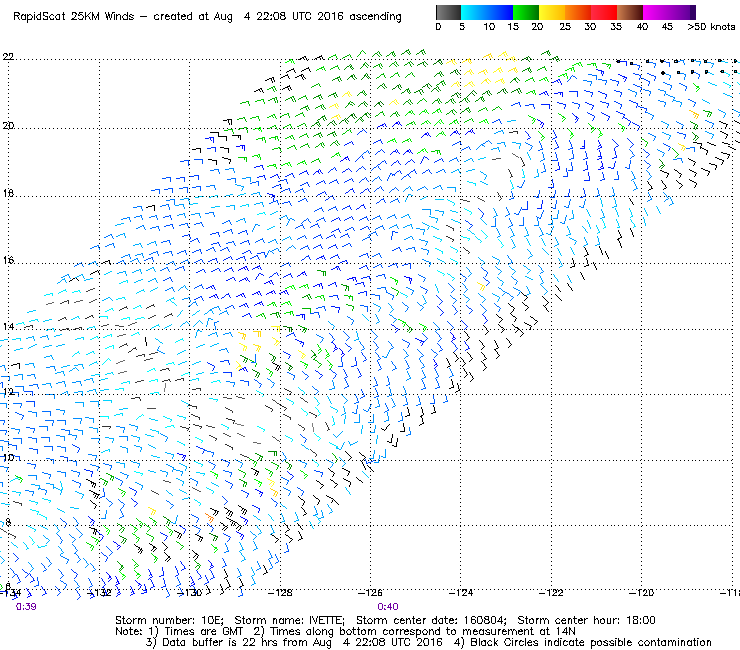Image resolution: width=740 pixels, height=650 pixels.
Task: Click the "Black Circles indicate possible contamination" note
Action: 591,642
